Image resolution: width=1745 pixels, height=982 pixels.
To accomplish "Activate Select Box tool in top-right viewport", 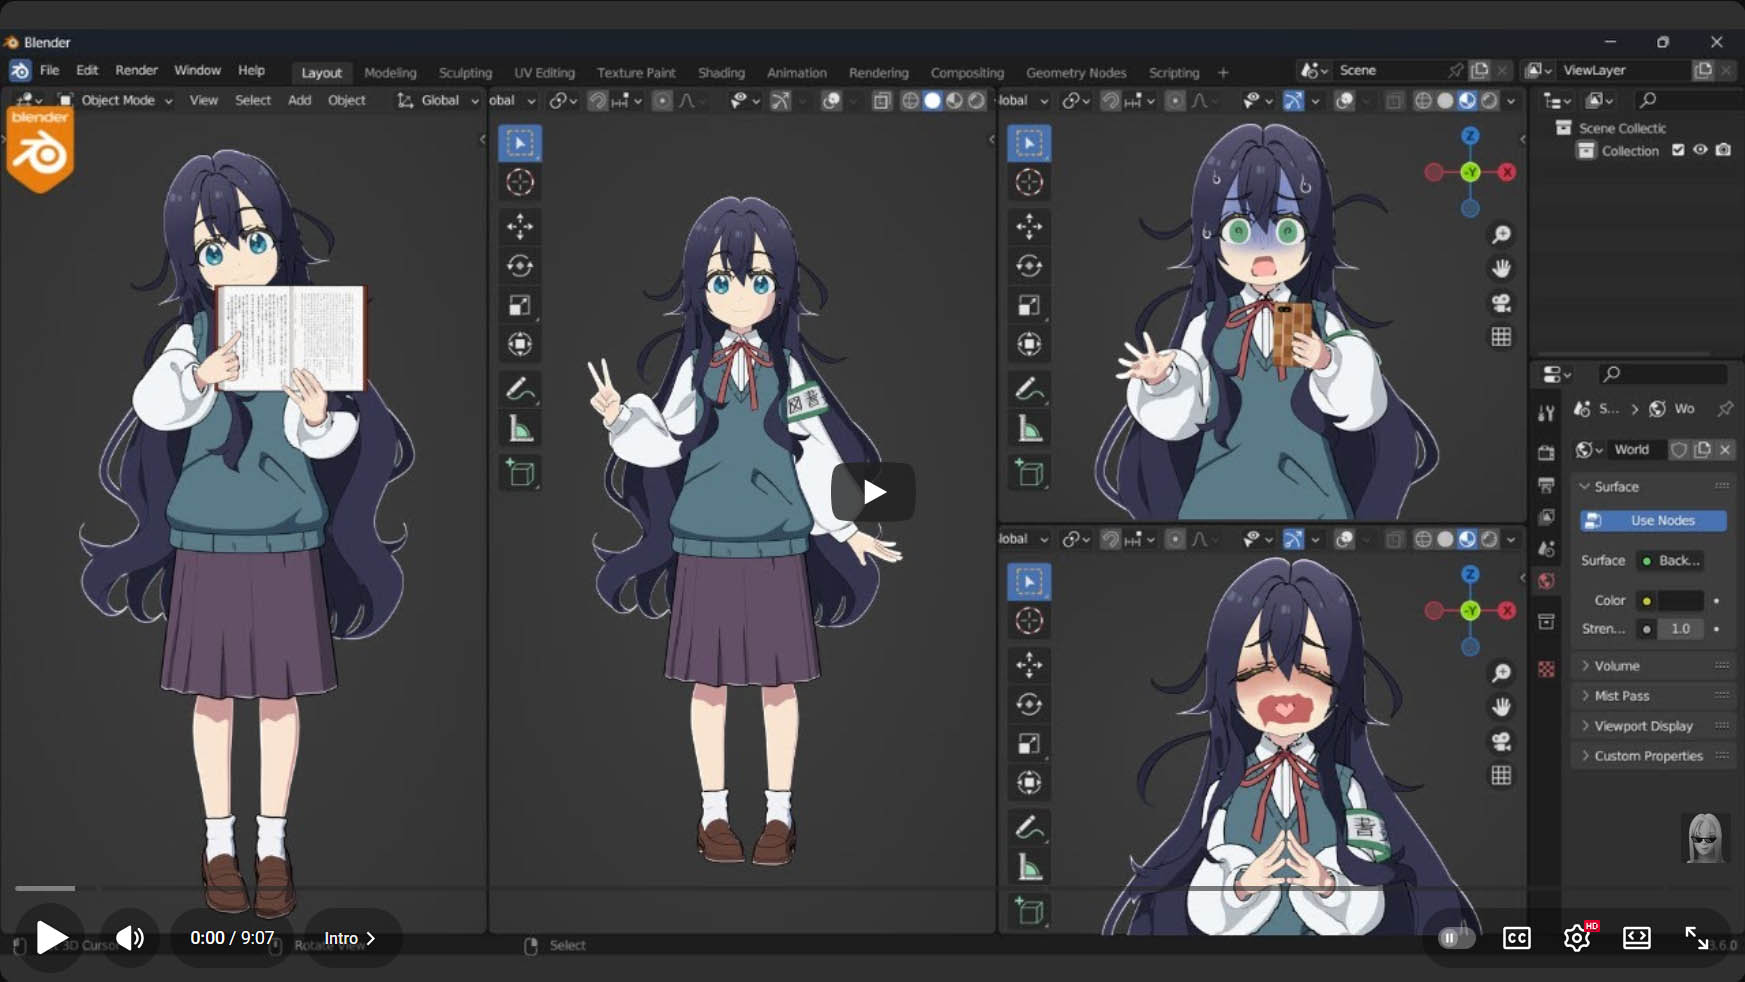I will click(1029, 143).
